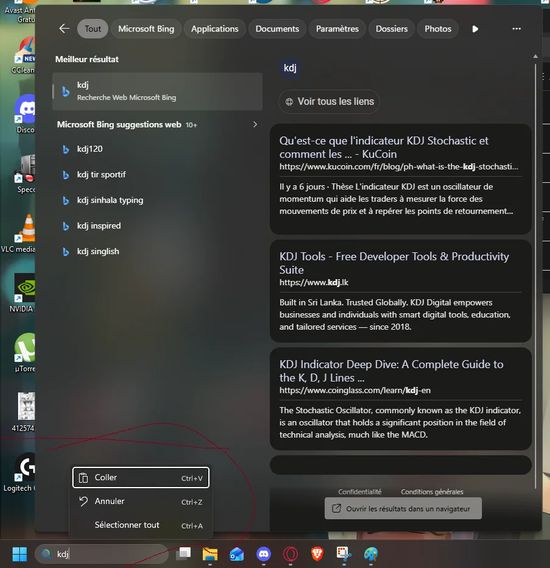Show more filters with the play arrow
The height and width of the screenshot is (568, 550).
475,29
